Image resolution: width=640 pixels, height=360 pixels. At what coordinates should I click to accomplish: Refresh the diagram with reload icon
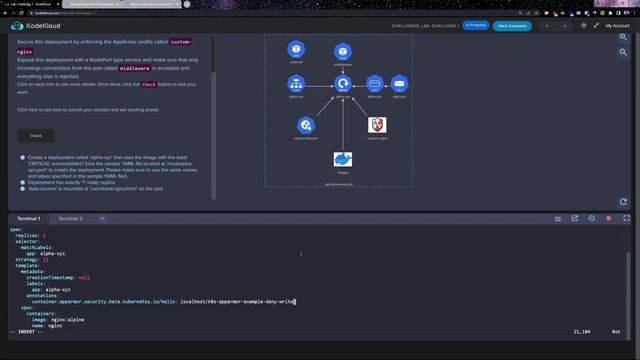click(623, 202)
